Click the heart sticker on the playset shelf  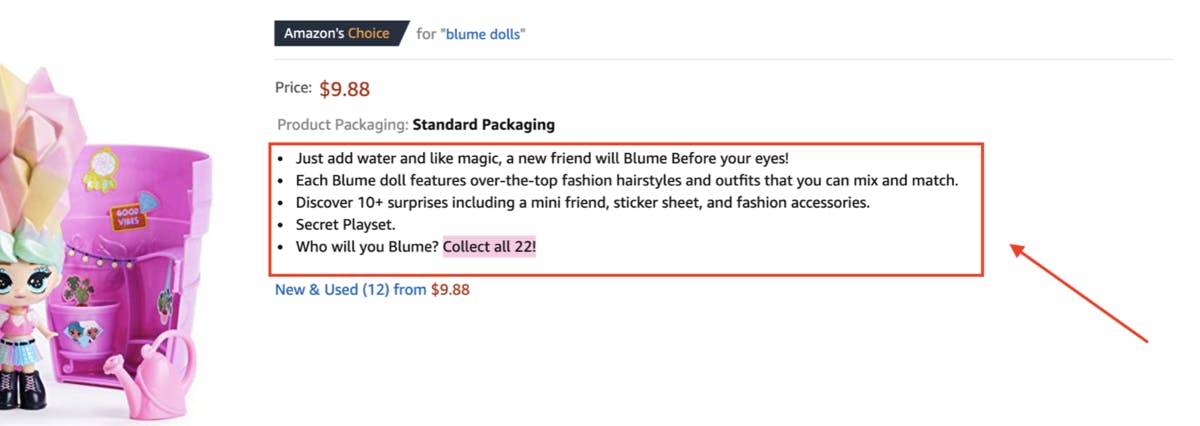pos(85,328)
